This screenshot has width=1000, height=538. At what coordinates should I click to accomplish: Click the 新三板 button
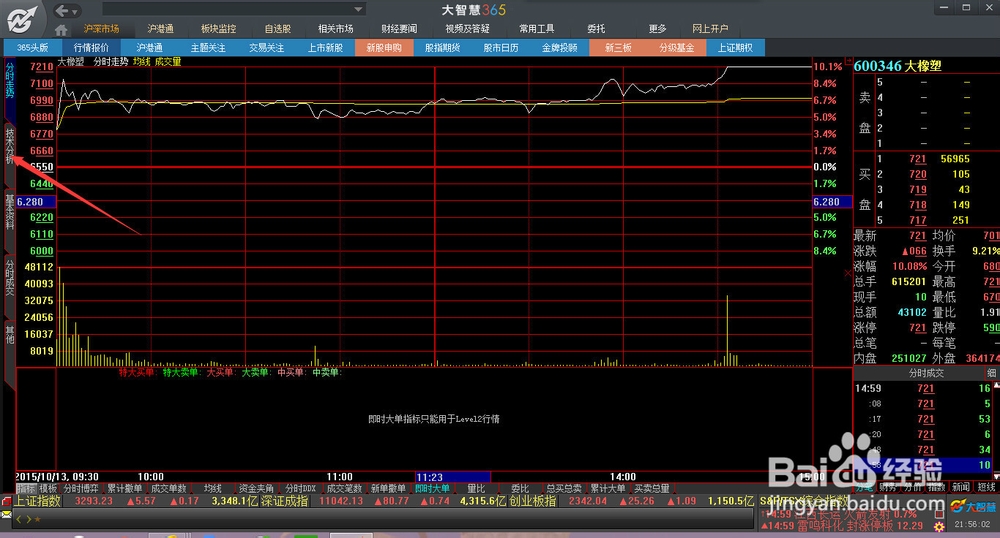(618, 48)
